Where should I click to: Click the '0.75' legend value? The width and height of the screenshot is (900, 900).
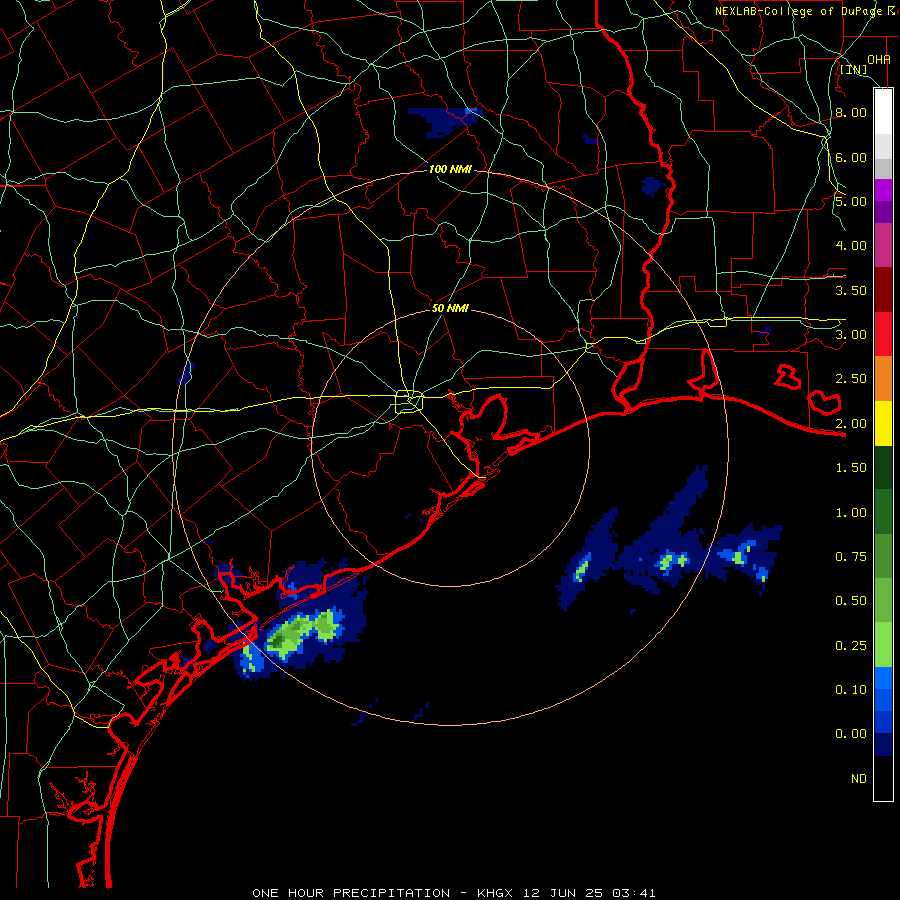(851, 556)
